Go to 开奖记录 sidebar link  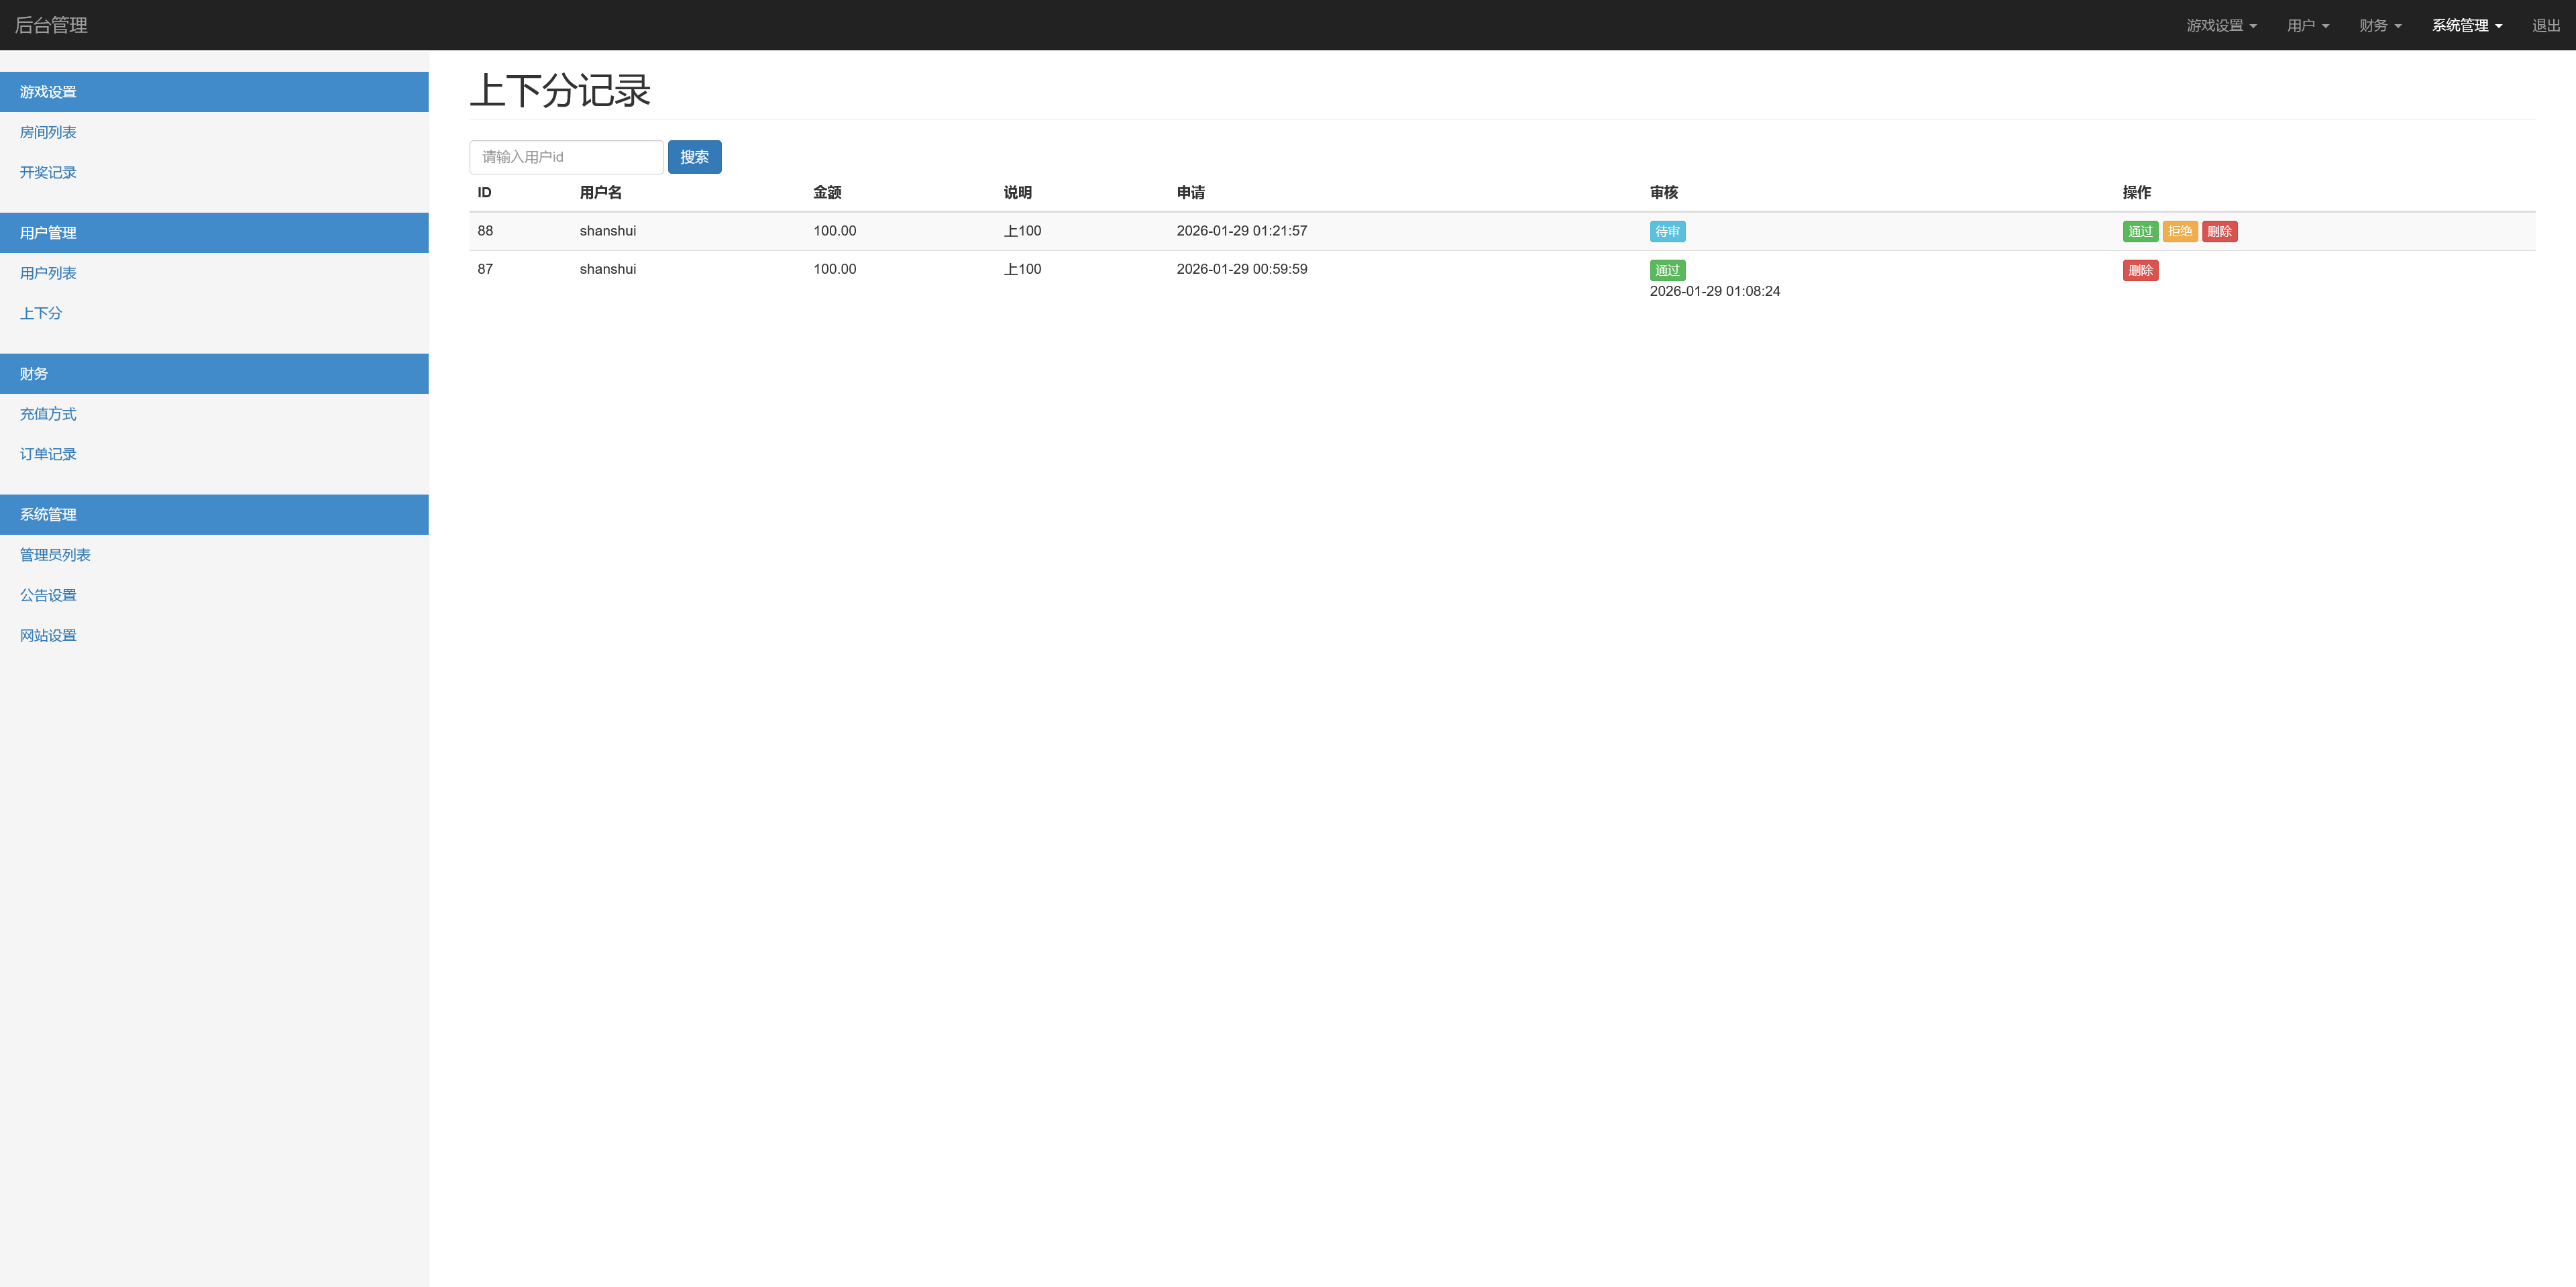48,172
